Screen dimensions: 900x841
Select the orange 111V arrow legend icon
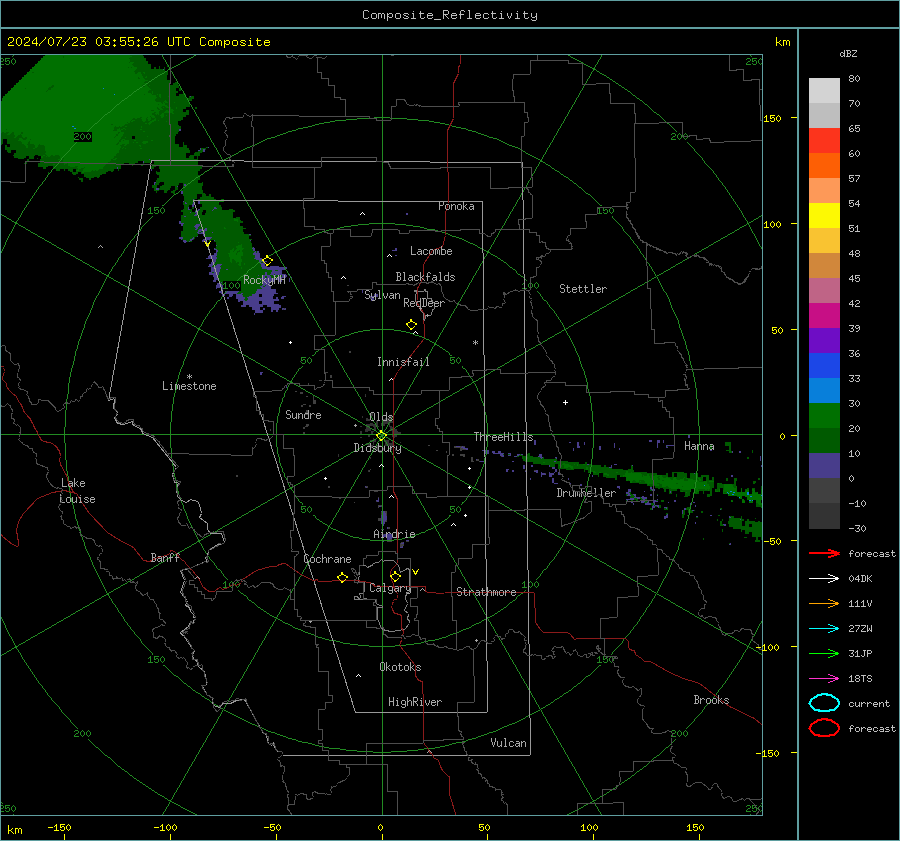click(x=824, y=603)
